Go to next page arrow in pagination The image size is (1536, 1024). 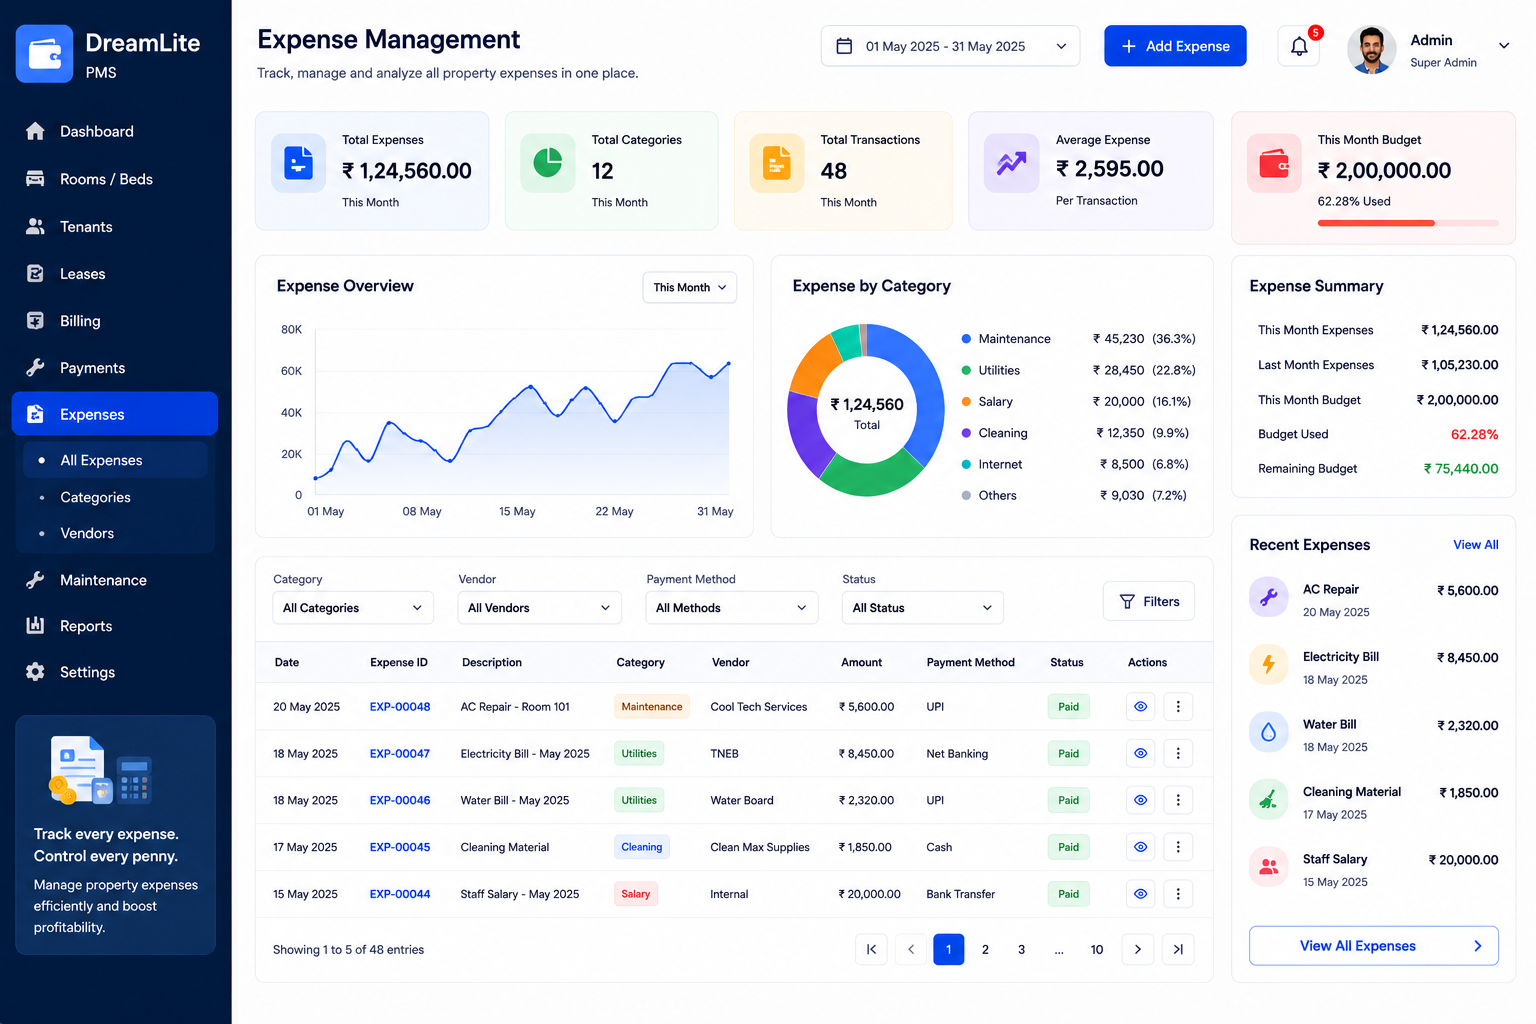point(1138,950)
